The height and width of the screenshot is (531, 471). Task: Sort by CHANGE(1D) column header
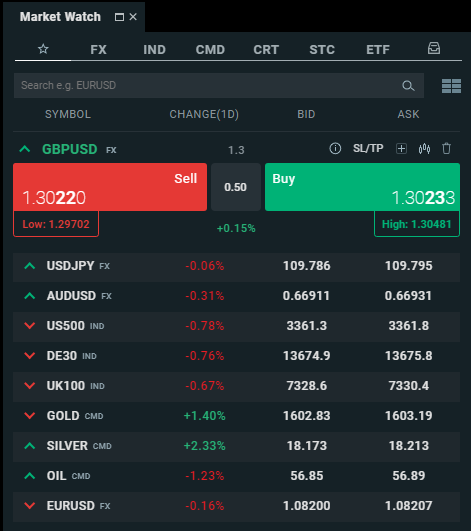(204, 114)
